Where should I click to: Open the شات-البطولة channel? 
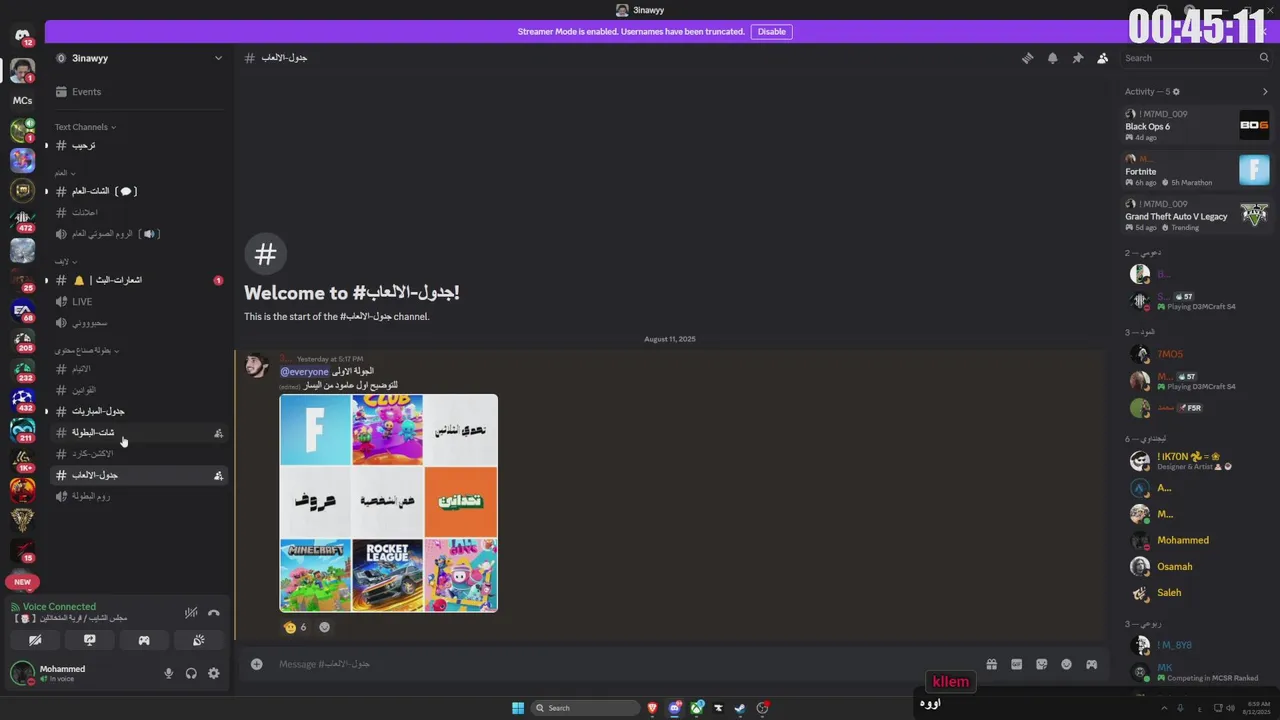tap(139, 433)
